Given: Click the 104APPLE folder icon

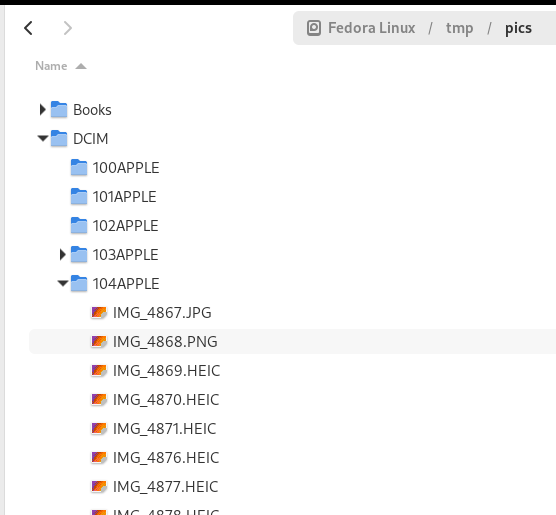Looking at the screenshot, I should tap(79, 284).
